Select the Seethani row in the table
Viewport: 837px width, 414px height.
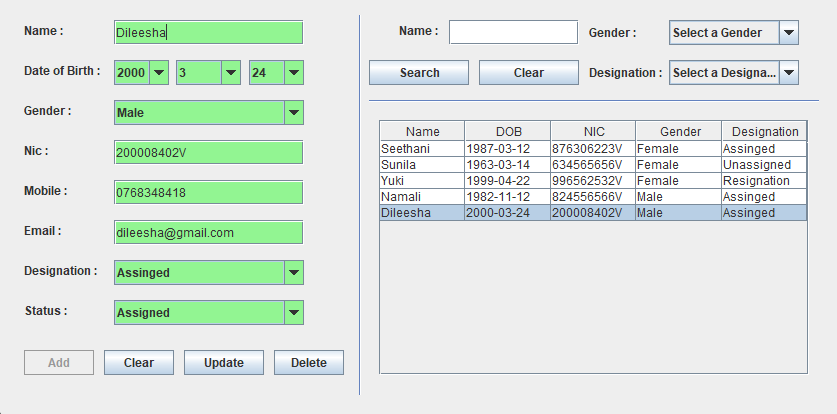click(x=421, y=149)
